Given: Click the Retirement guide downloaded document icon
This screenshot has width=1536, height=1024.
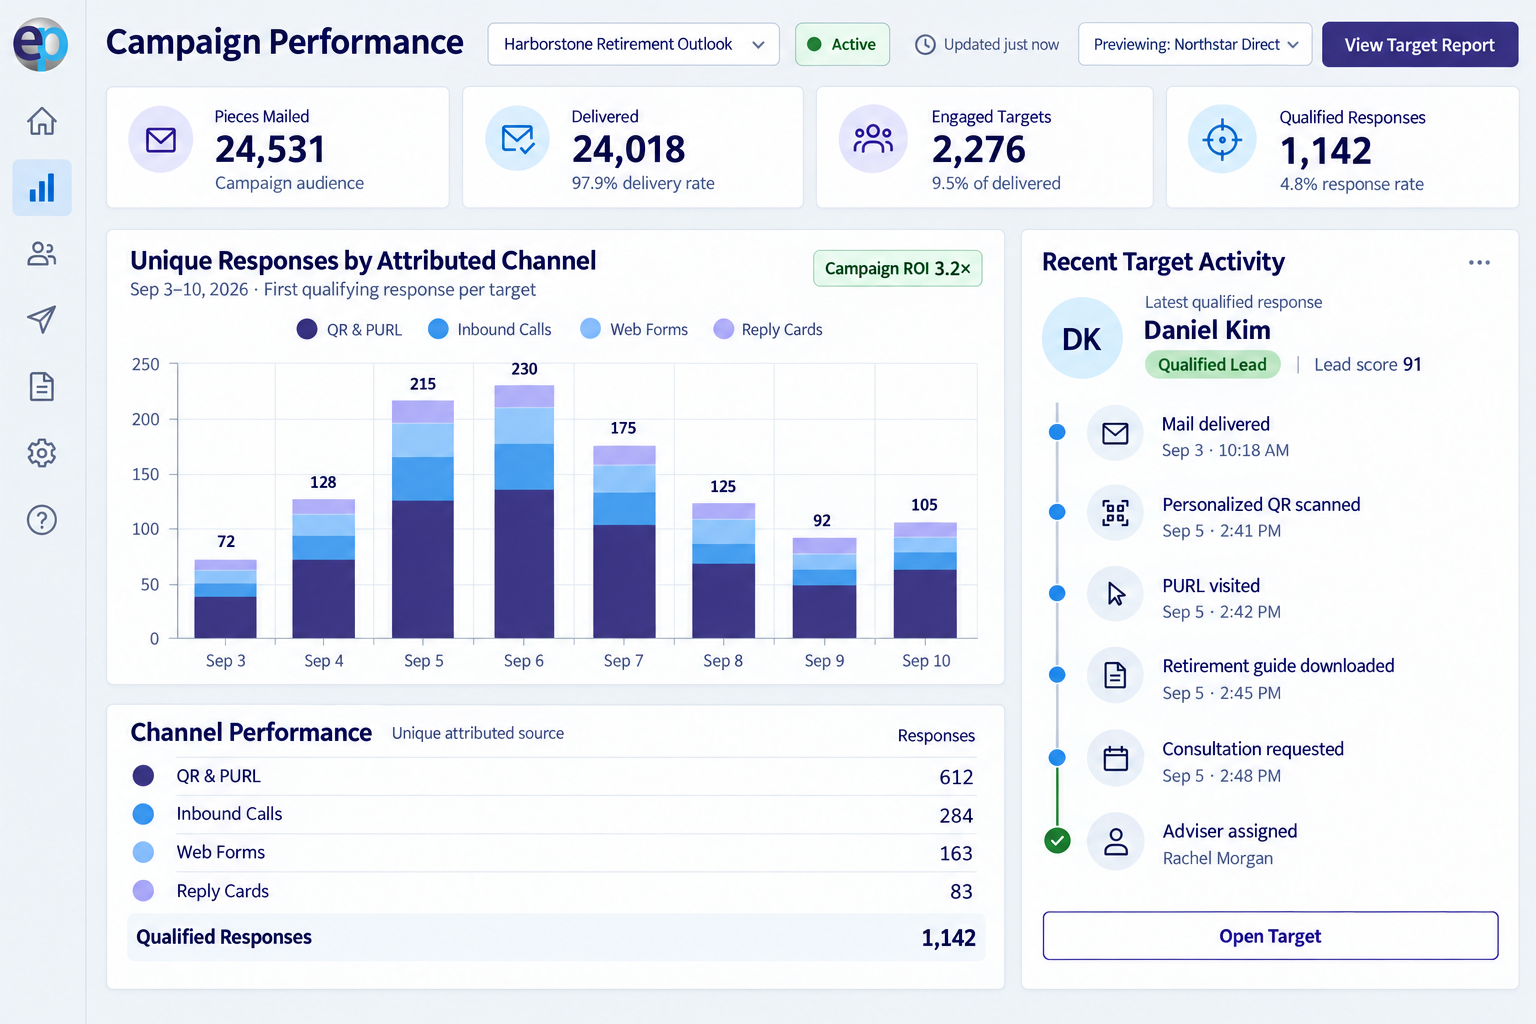Looking at the screenshot, I should tap(1115, 676).
